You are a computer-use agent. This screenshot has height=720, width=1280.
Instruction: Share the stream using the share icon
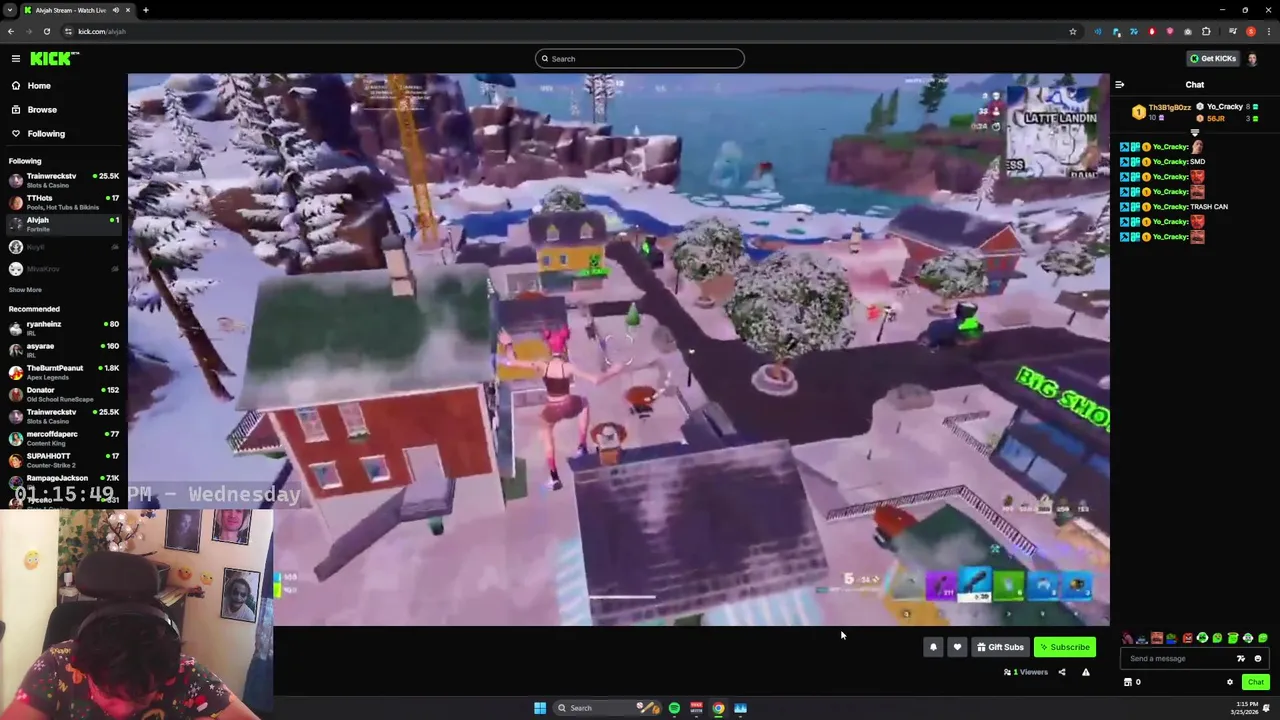[1062, 672]
